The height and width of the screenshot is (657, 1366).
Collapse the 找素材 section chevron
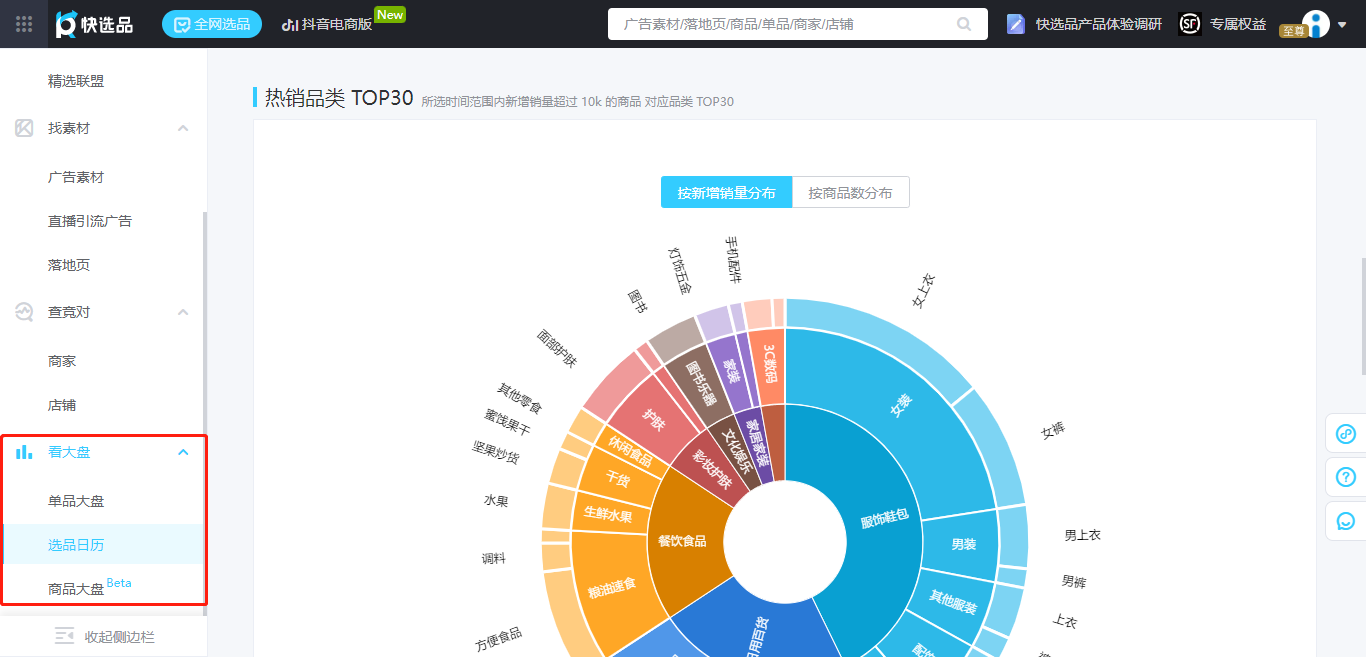click(183, 128)
